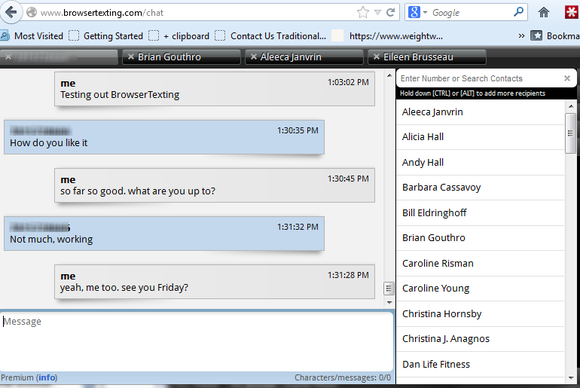
Task: Click the chat scrollbar thumb
Action: coord(388,289)
